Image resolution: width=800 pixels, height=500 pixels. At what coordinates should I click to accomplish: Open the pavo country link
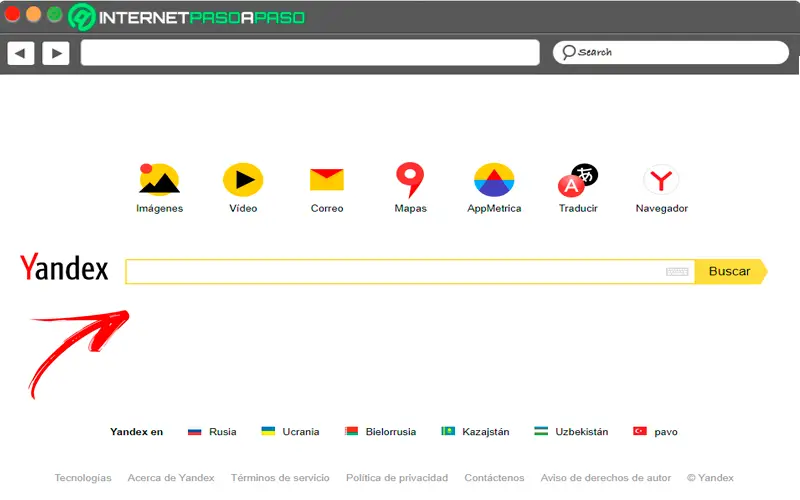pos(666,432)
